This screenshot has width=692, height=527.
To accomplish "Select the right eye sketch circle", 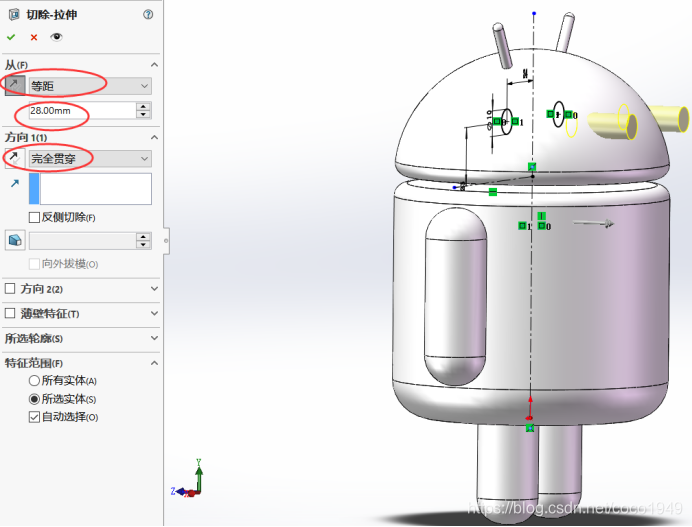I will coord(559,114).
